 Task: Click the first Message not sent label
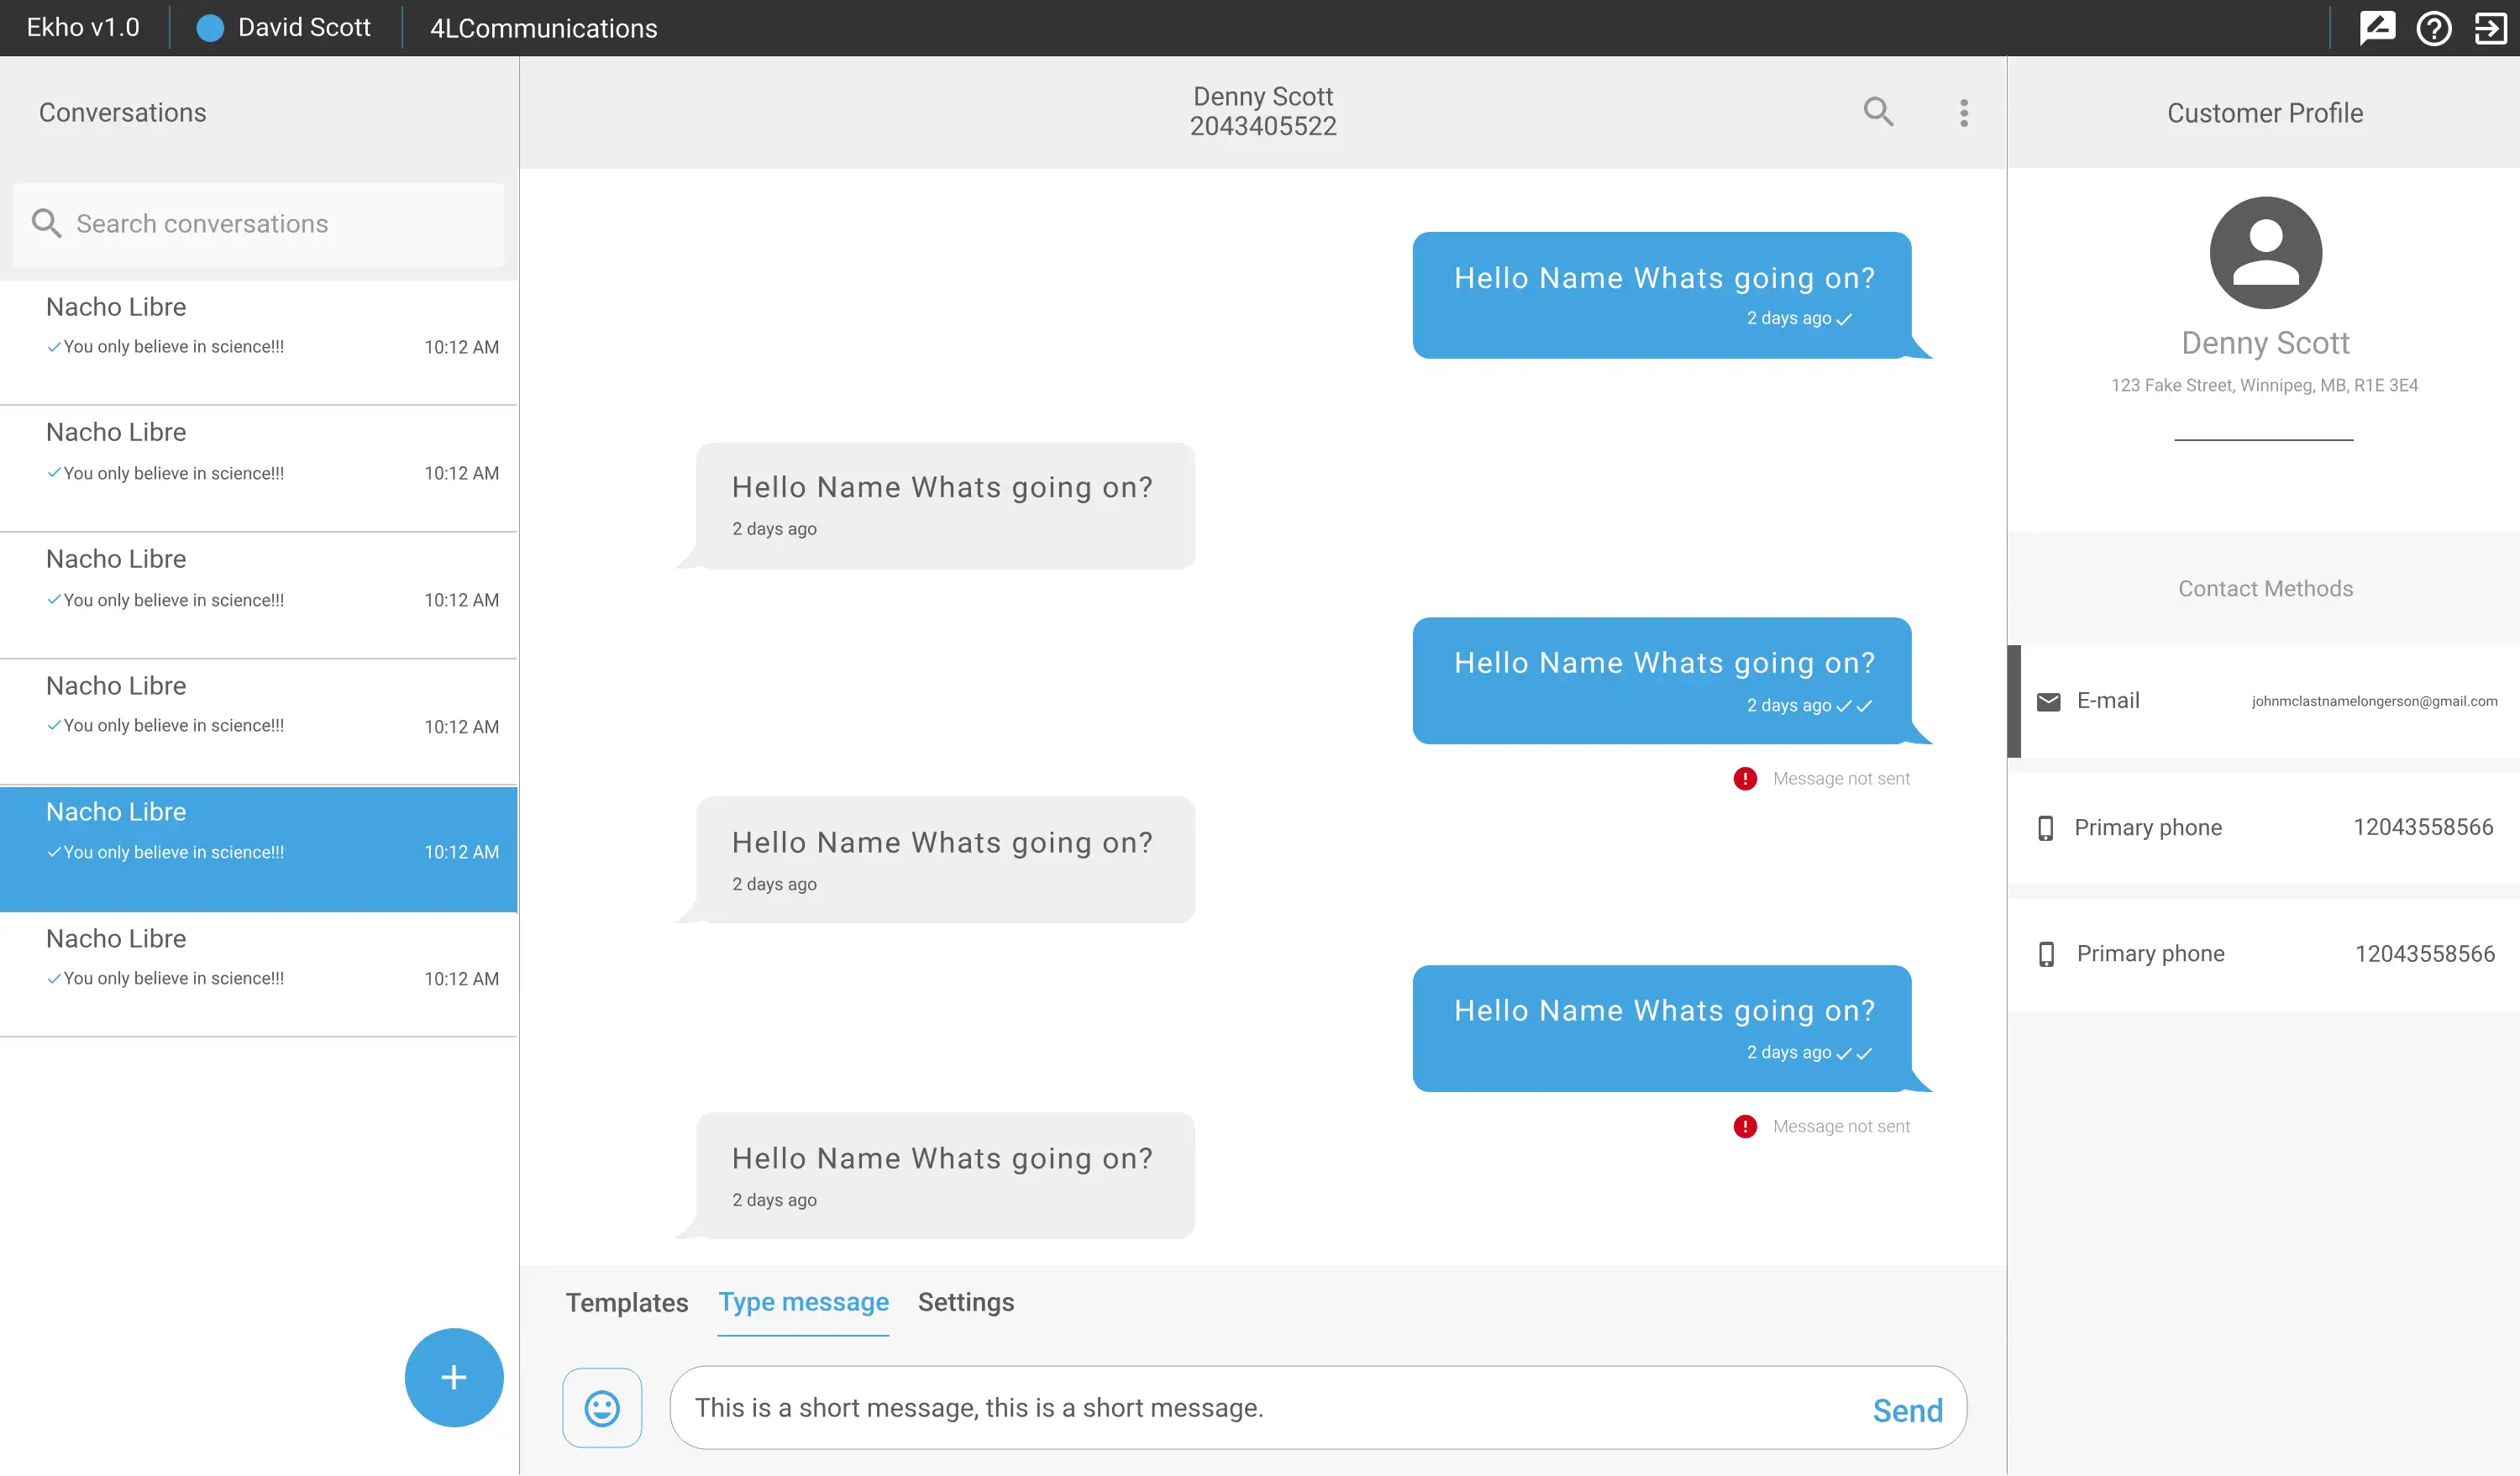(1841, 779)
